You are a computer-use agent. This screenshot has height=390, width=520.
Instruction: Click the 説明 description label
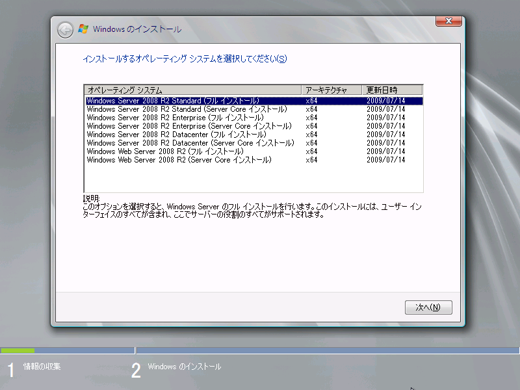click(91, 199)
